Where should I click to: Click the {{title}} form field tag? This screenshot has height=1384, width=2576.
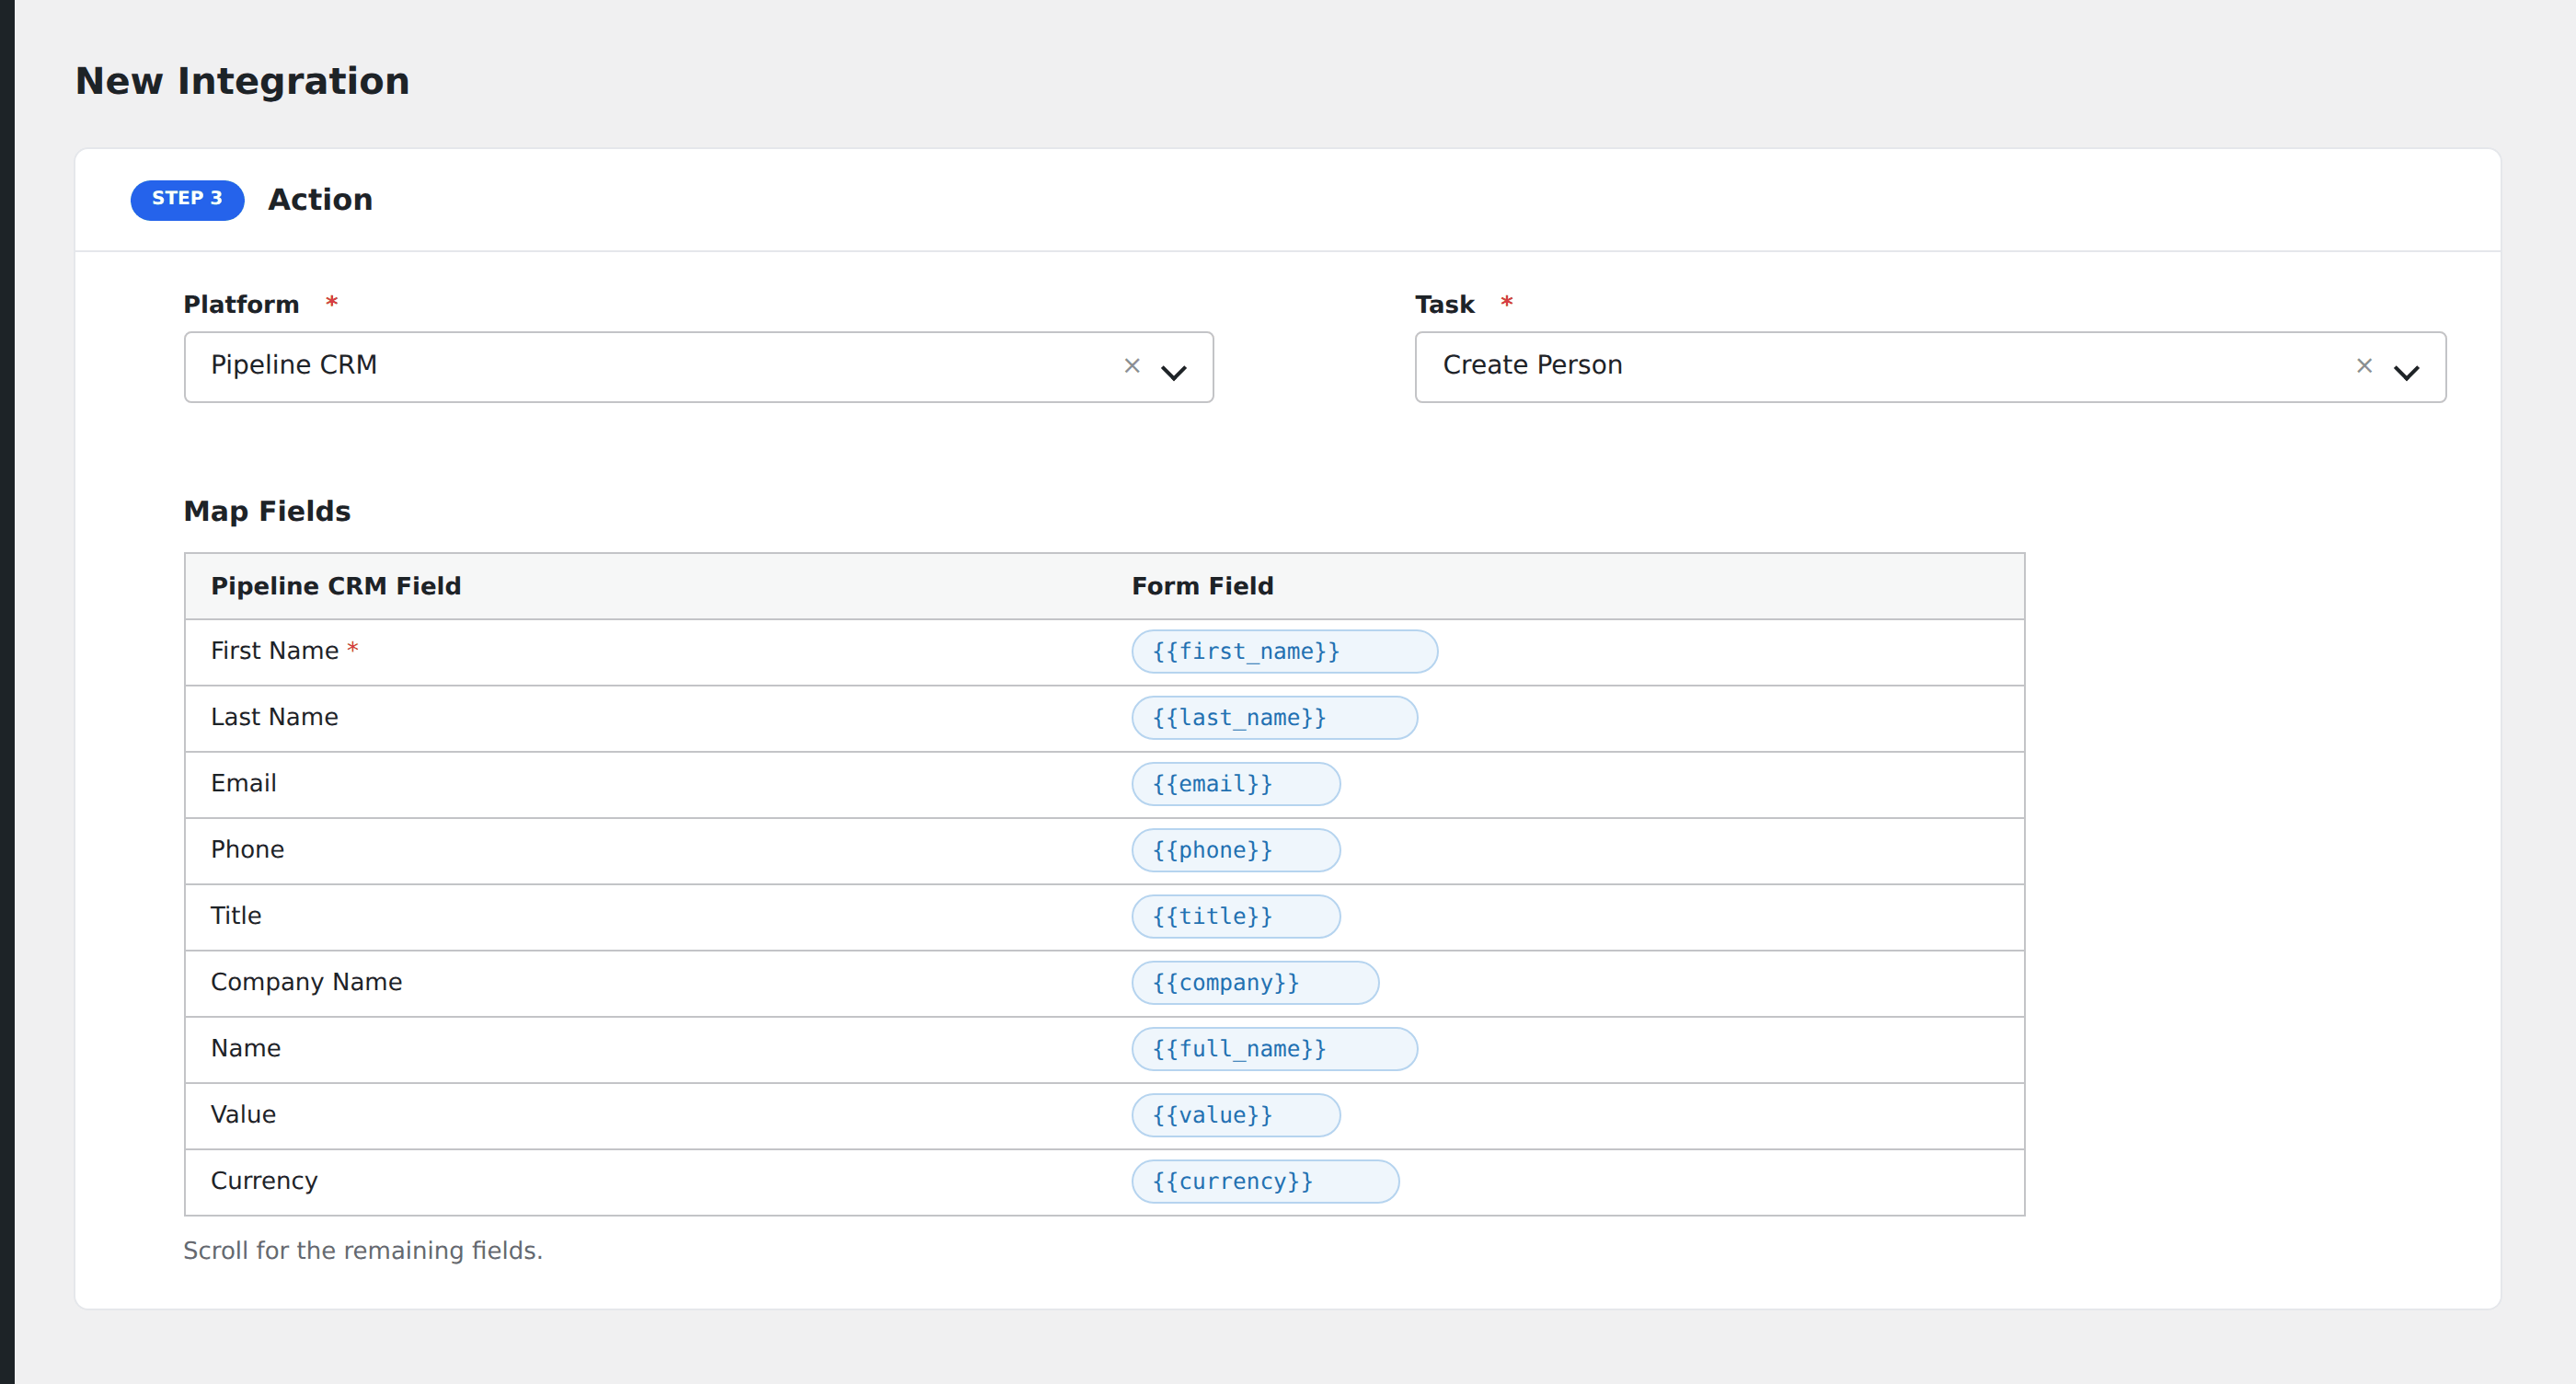coord(1235,916)
